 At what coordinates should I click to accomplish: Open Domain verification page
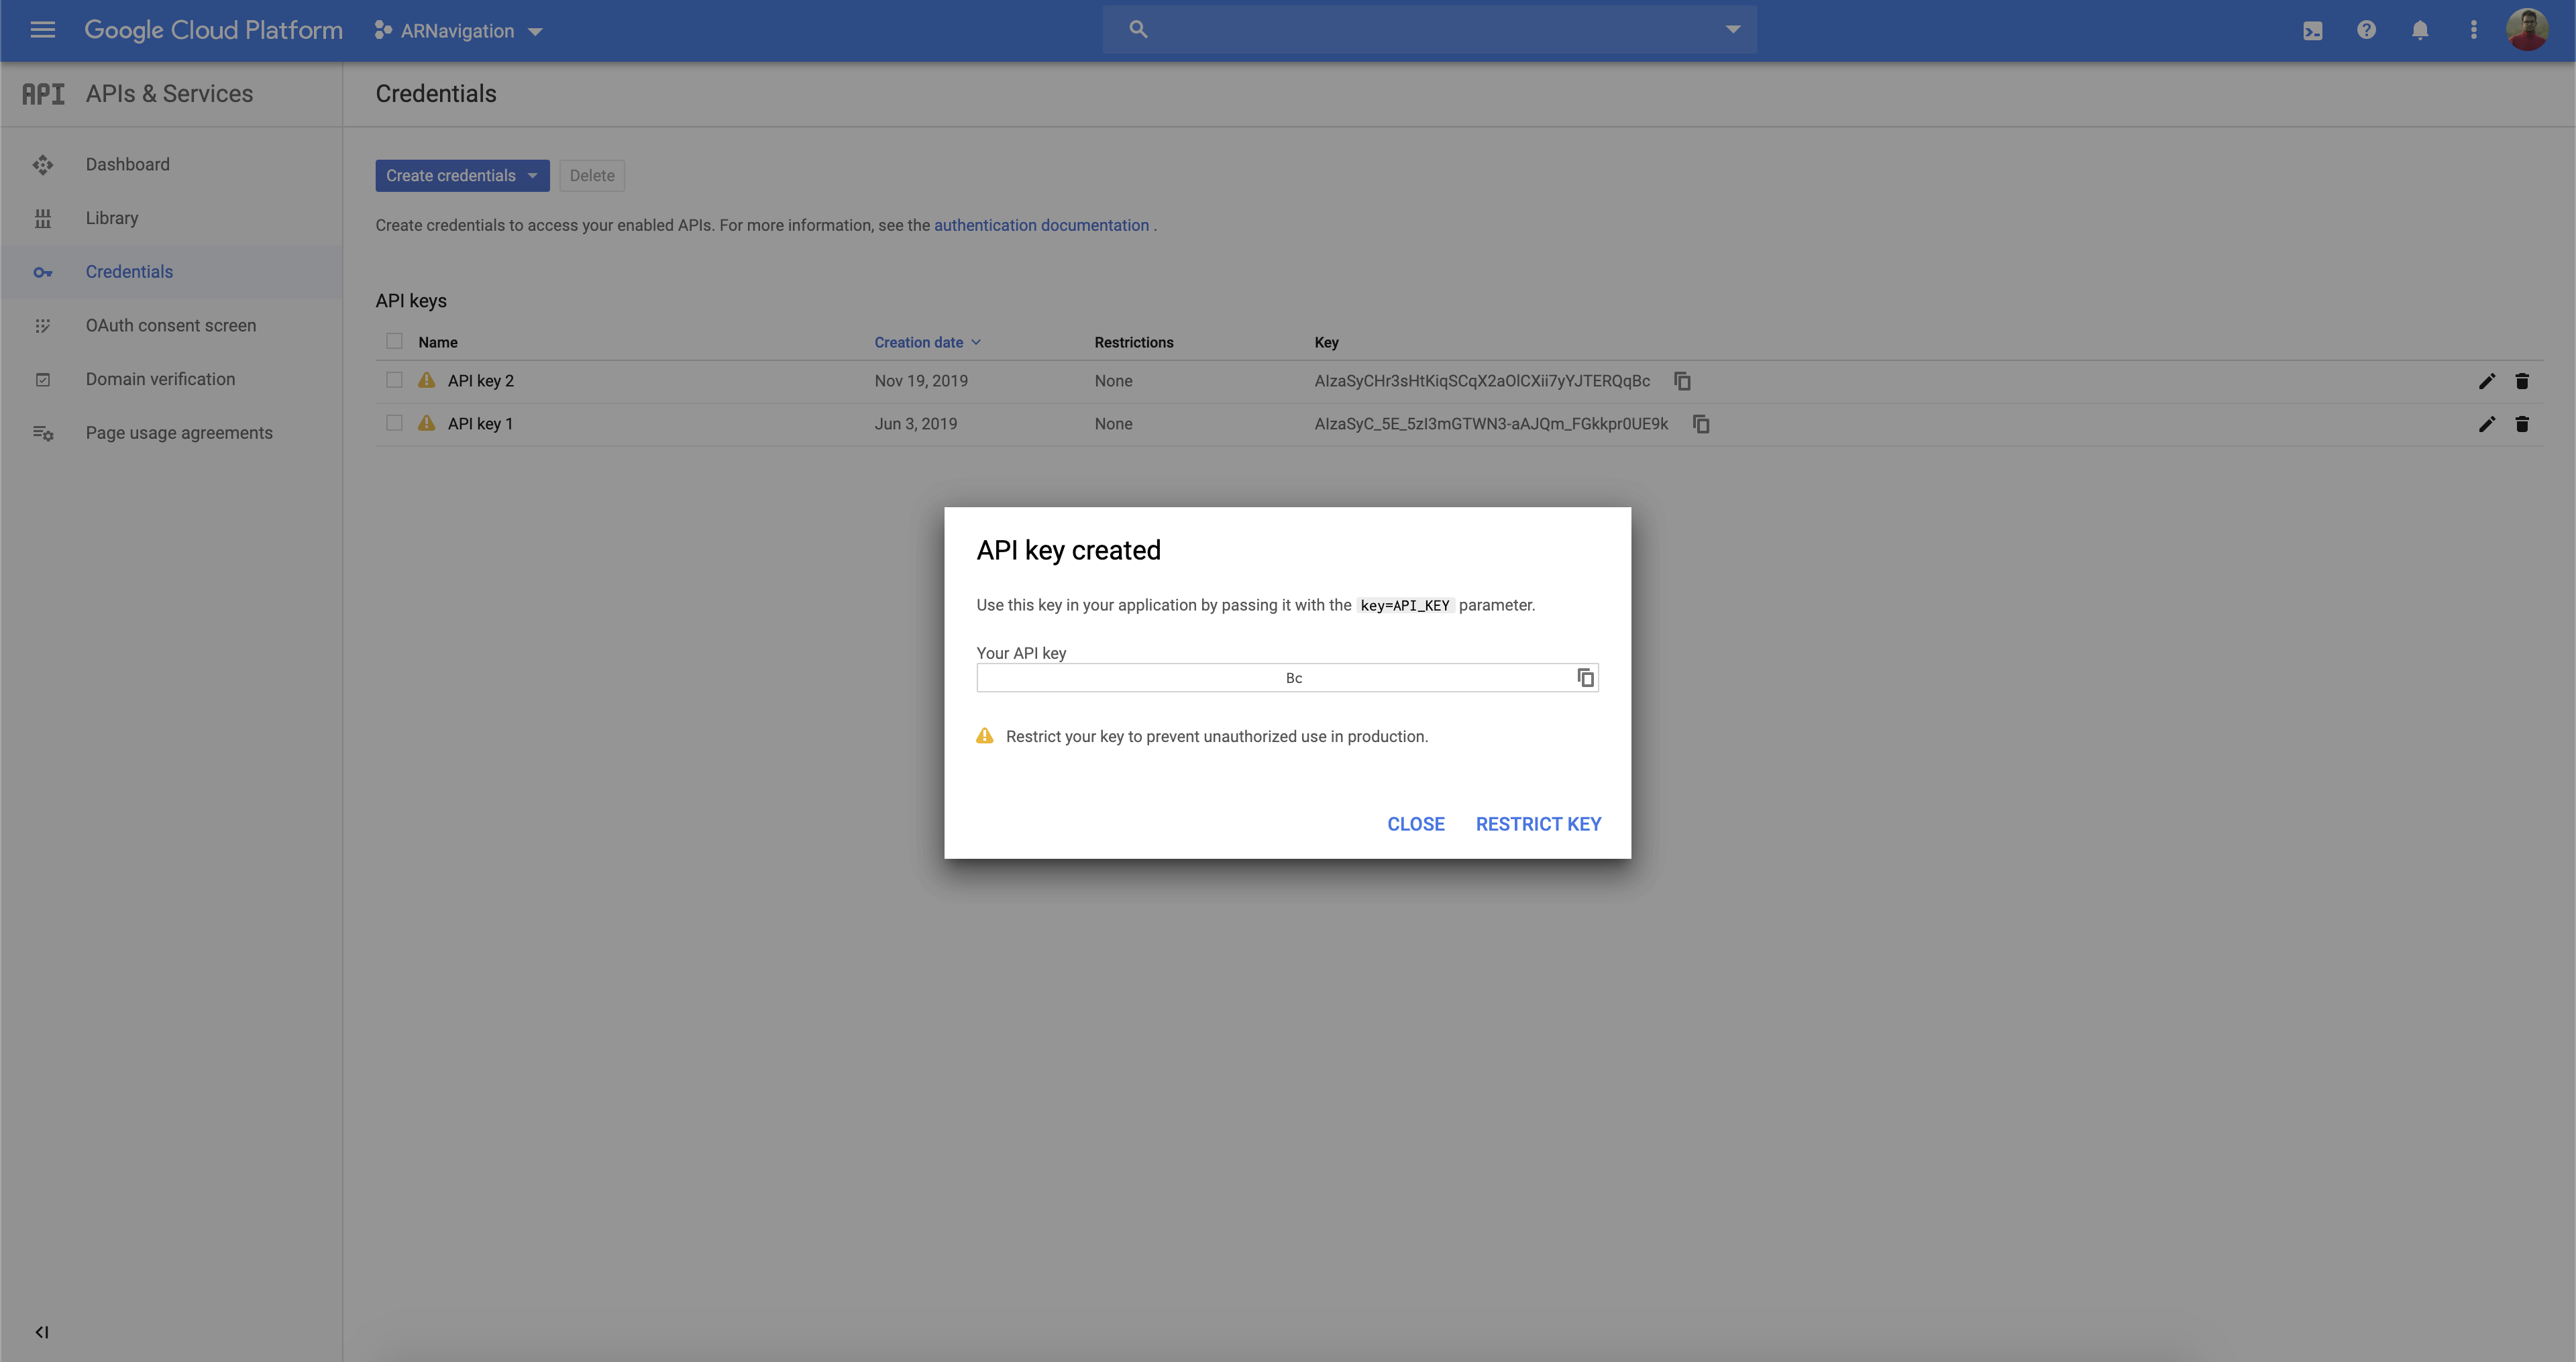coord(160,379)
